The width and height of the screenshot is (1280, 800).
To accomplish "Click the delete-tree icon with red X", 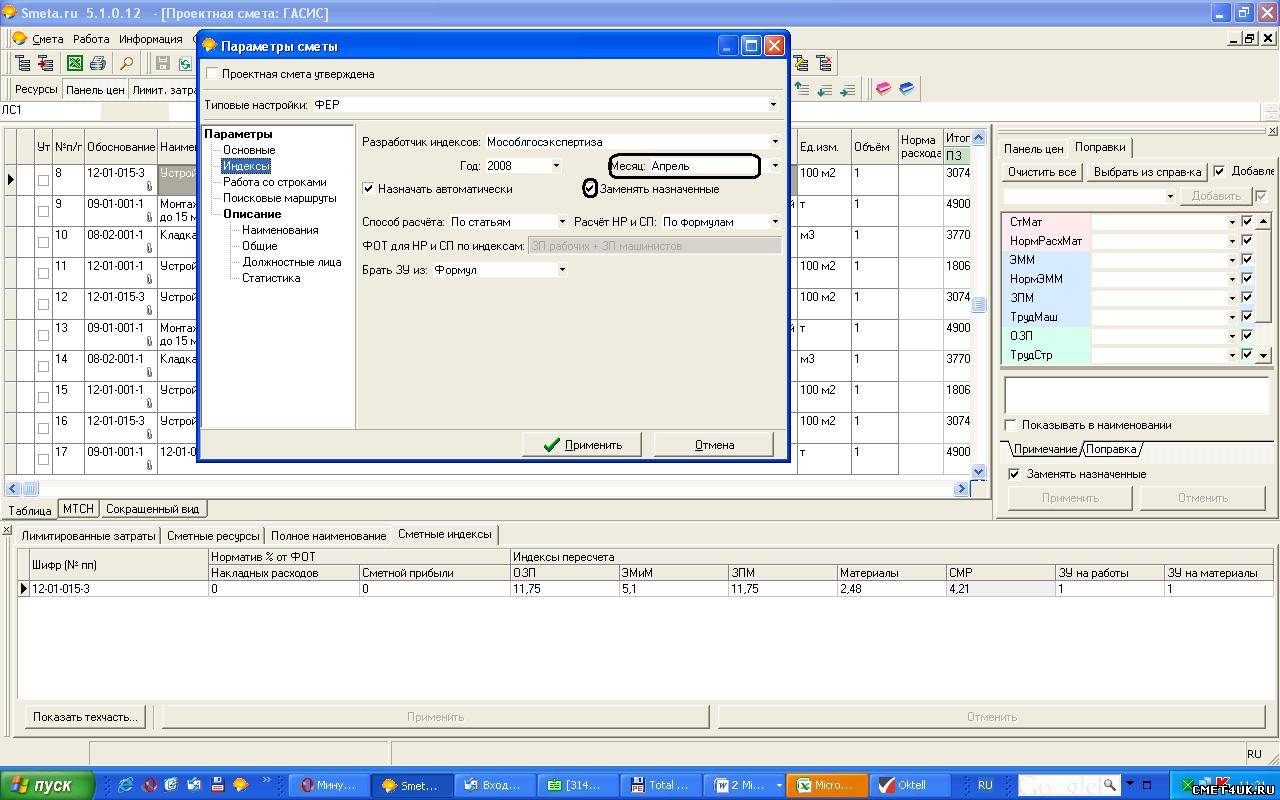I will [825, 63].
